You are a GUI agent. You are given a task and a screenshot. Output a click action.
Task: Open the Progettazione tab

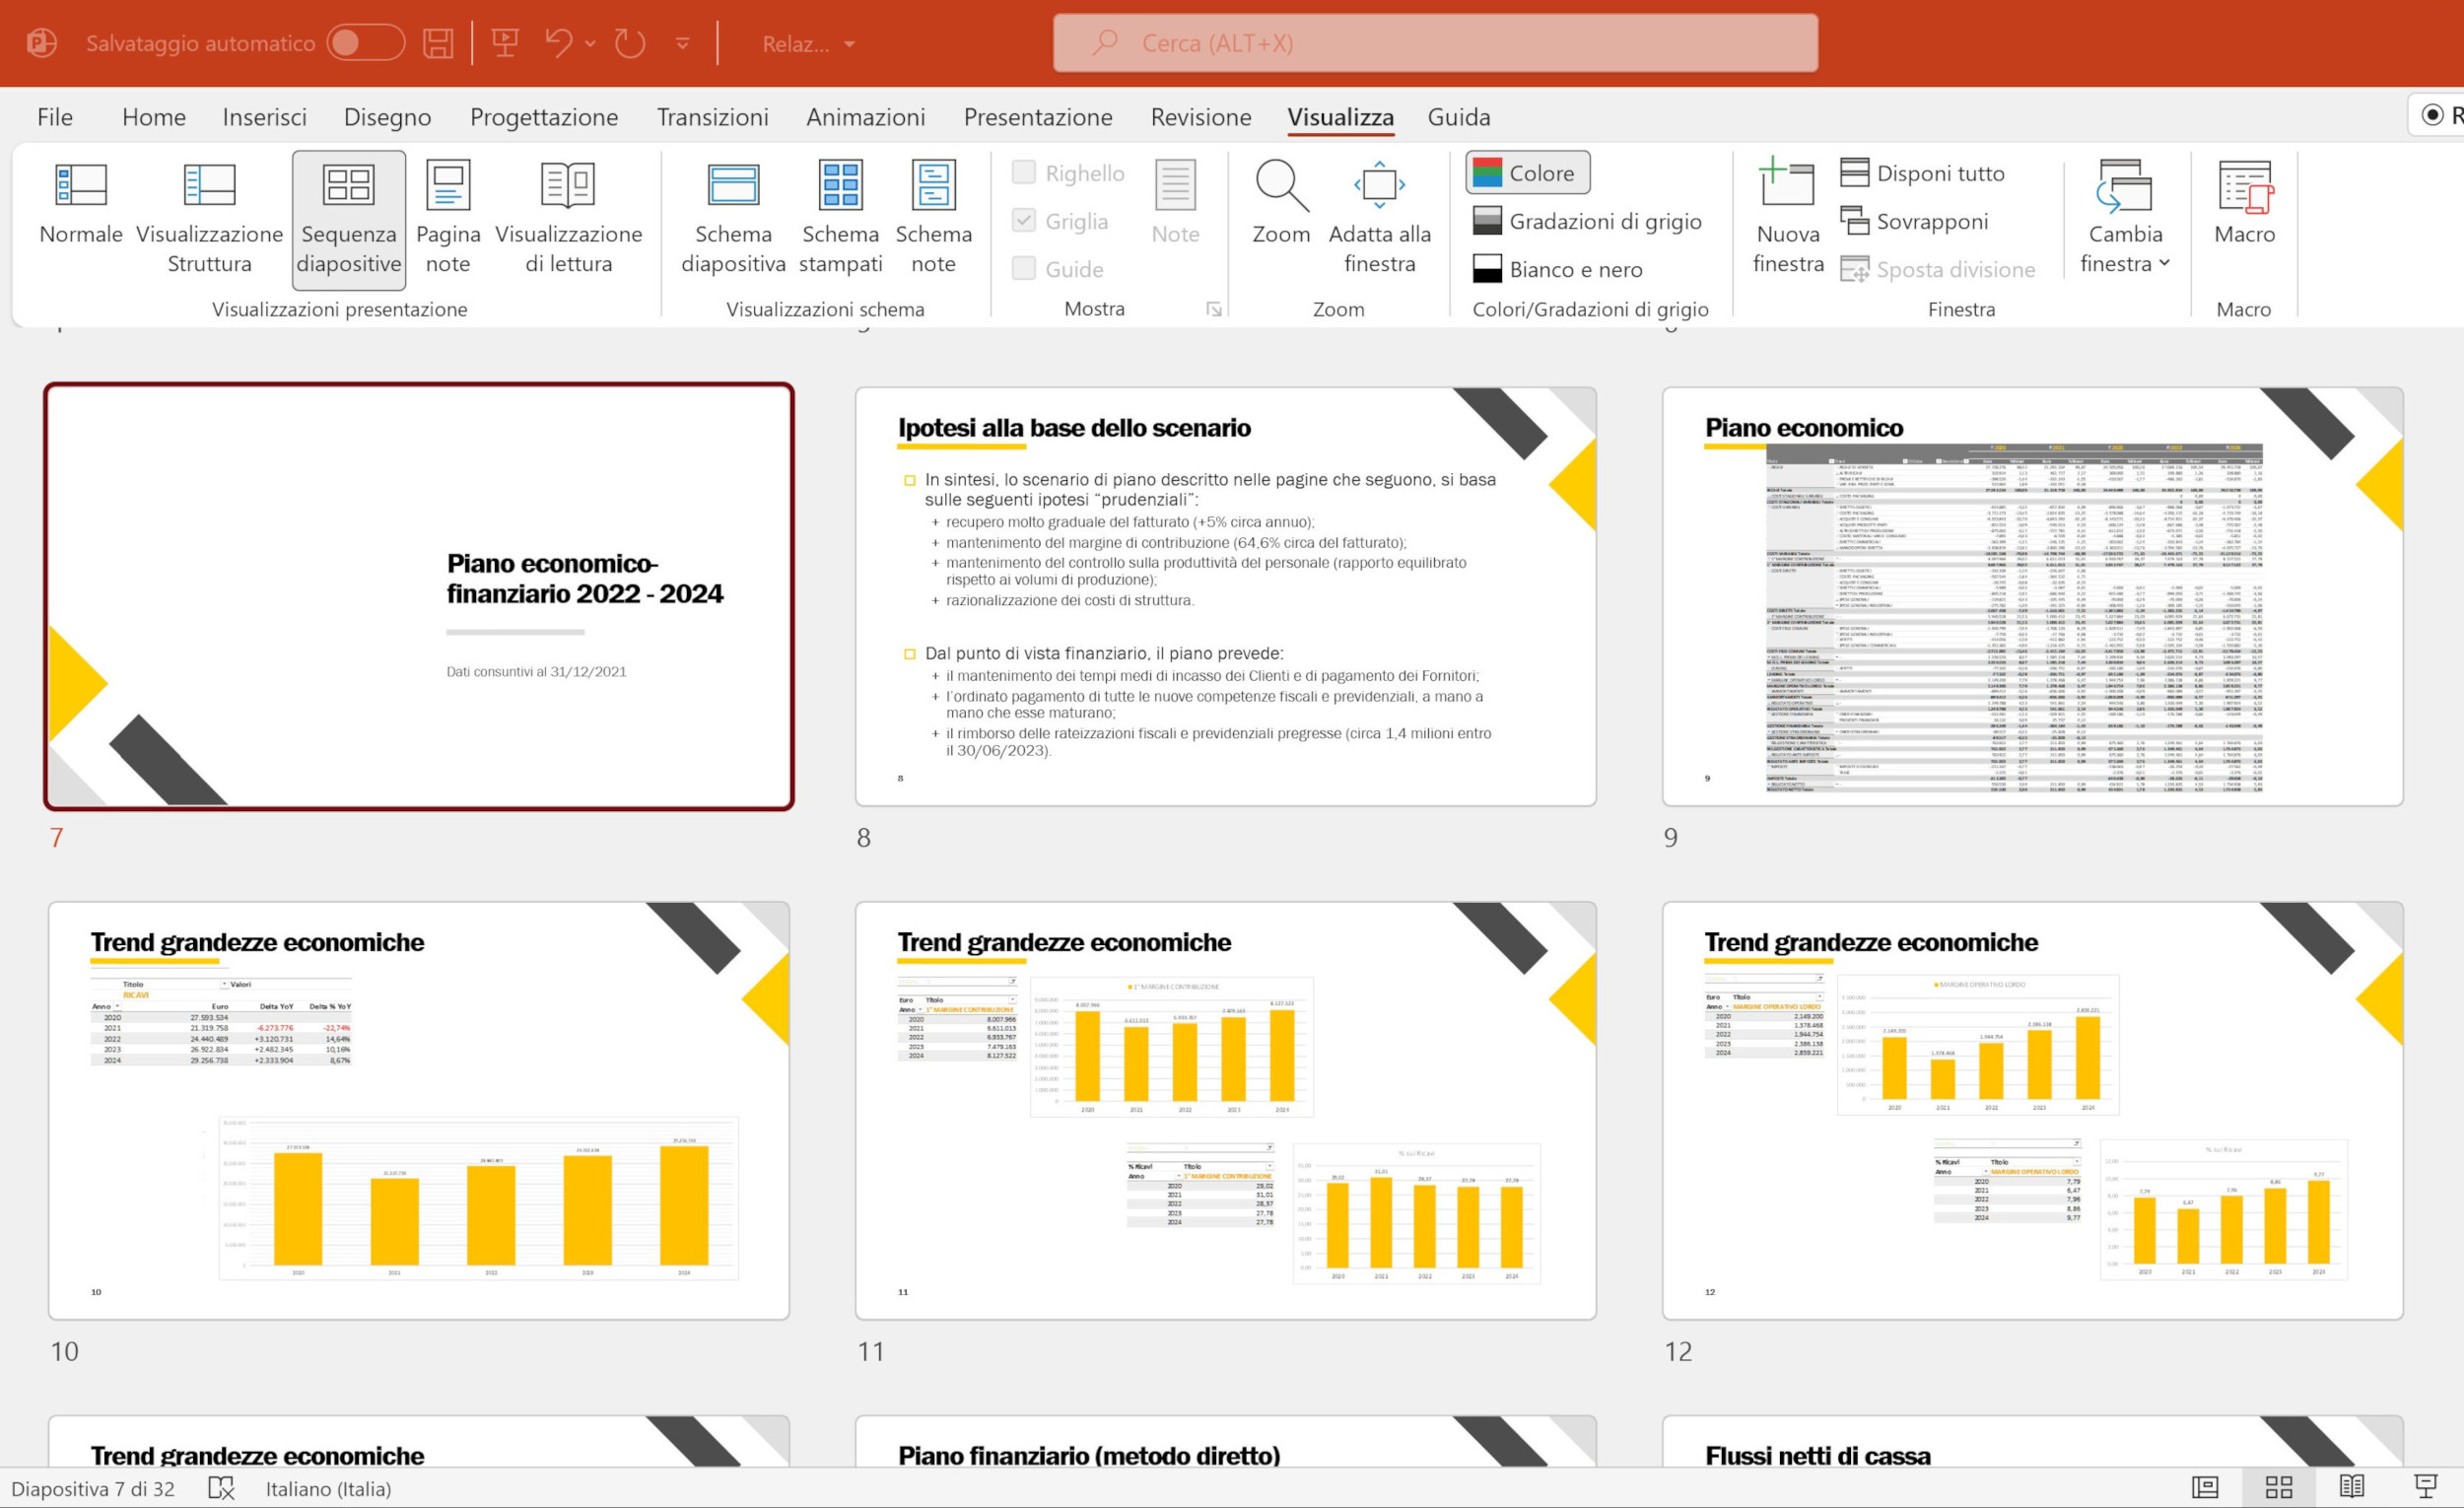click(x=544, y=117)
